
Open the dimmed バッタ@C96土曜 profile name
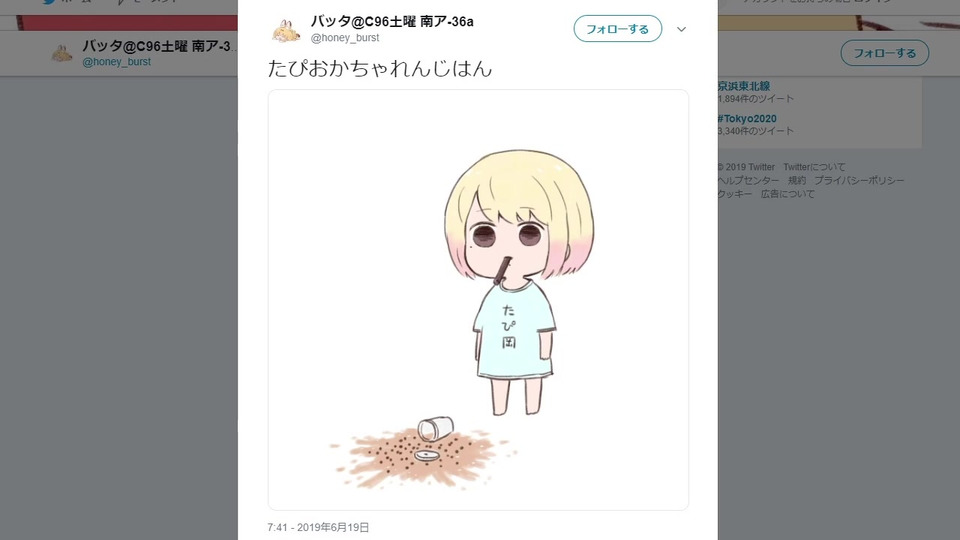coord(159,46)
